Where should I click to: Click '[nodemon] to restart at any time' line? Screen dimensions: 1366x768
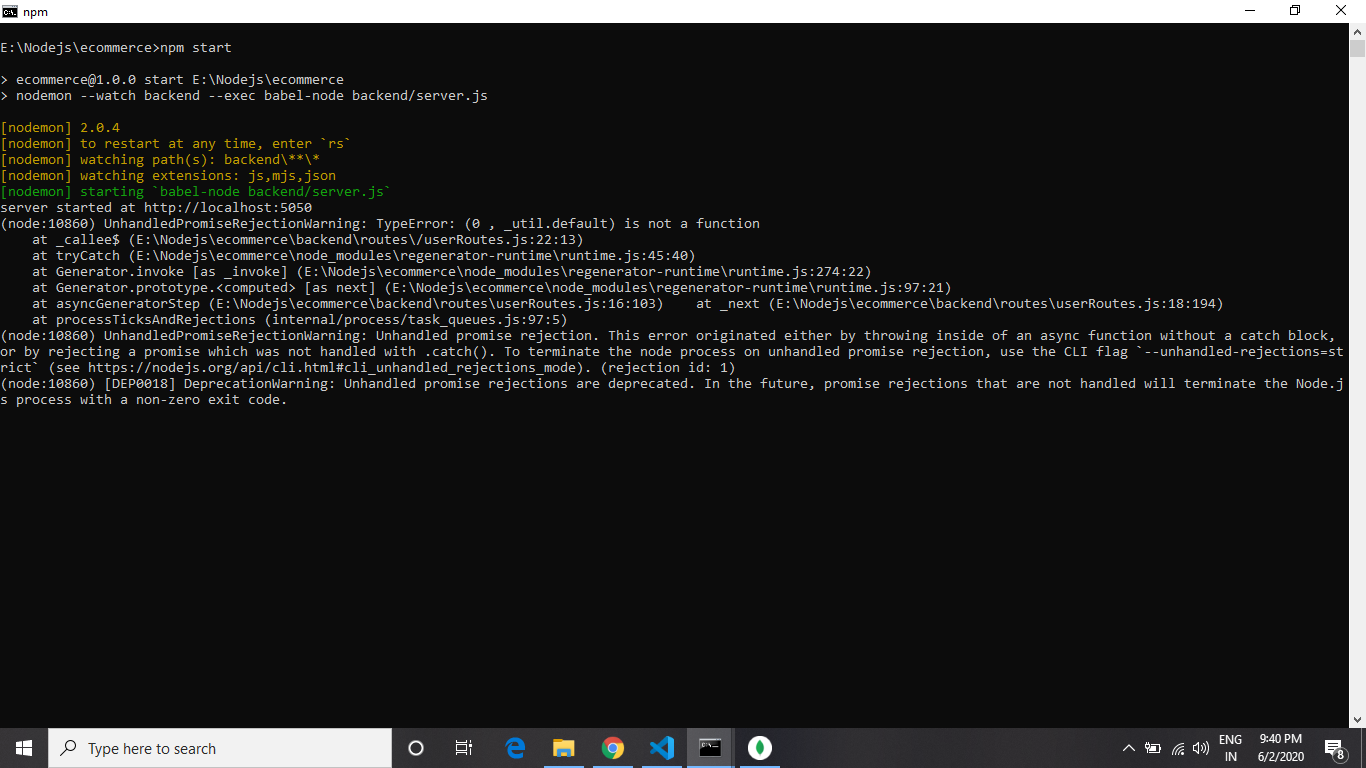pos(176,143)
